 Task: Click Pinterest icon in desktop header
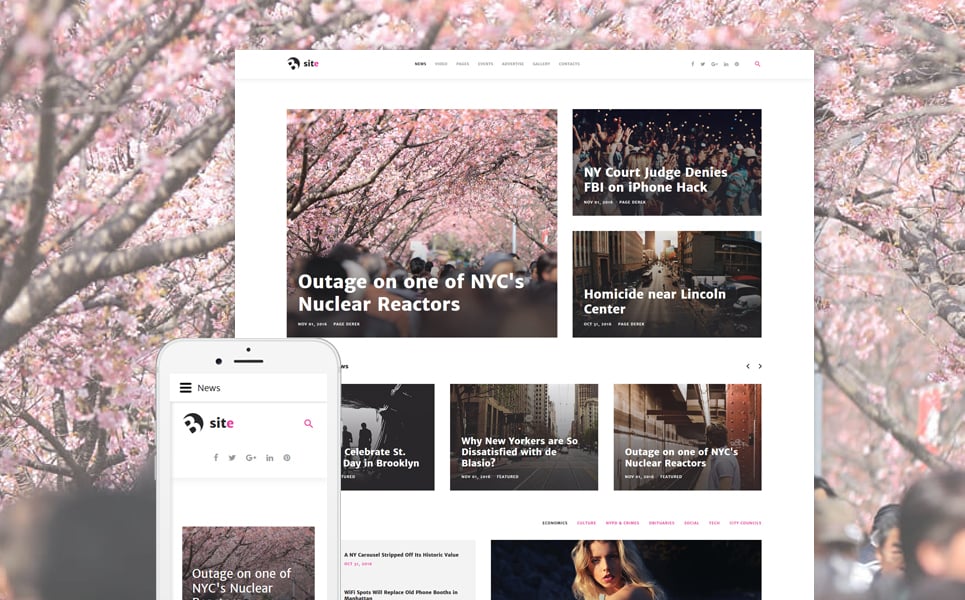click(x=737, y=64)
